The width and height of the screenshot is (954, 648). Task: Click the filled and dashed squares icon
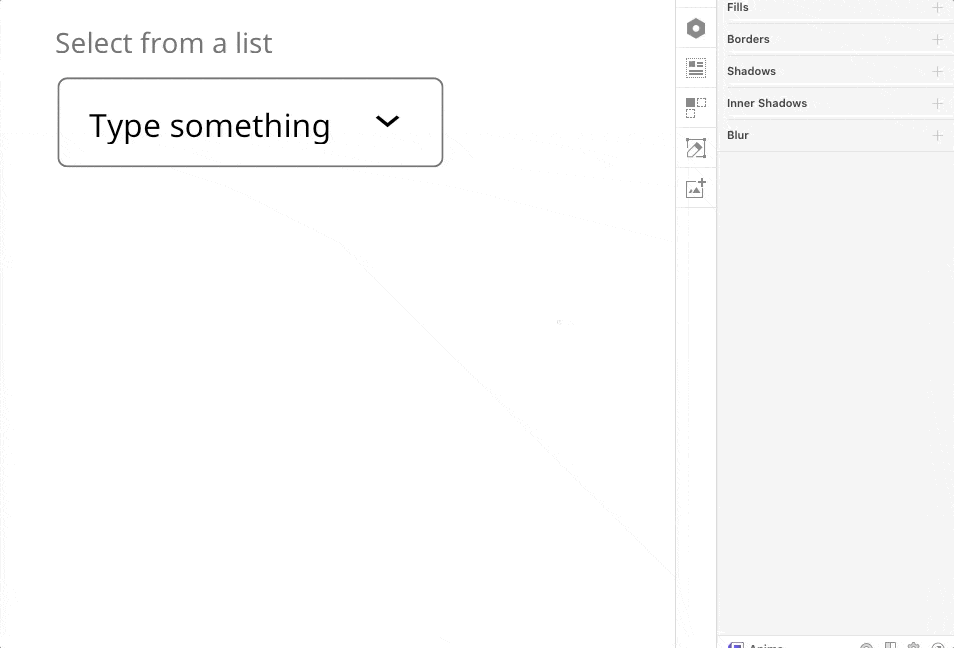[696, 108]
